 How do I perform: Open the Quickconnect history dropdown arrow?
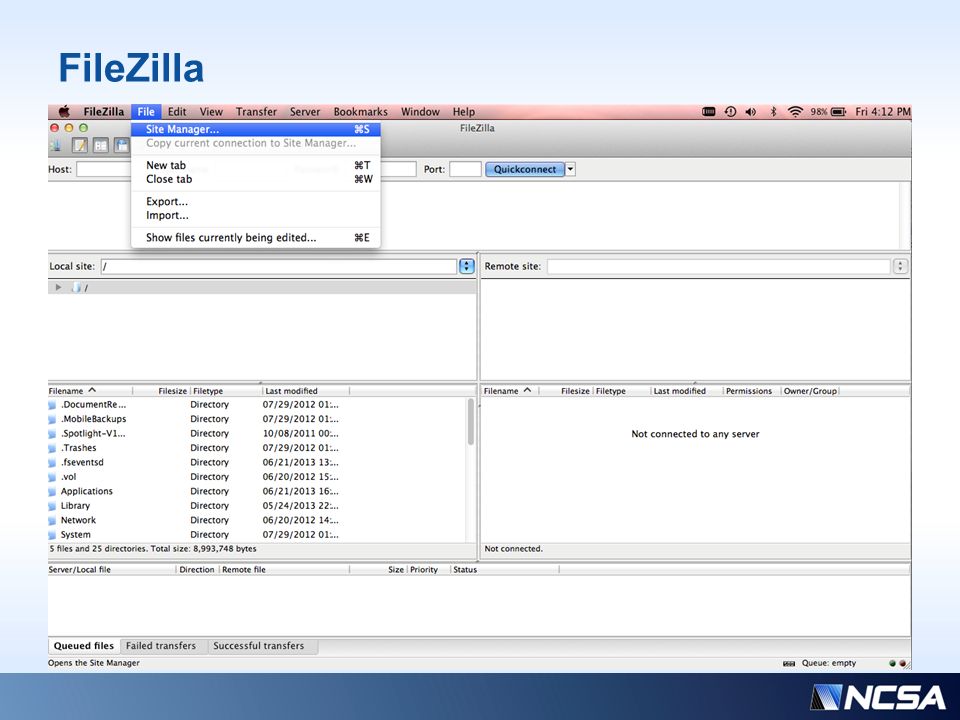click(x=570, y=170)
